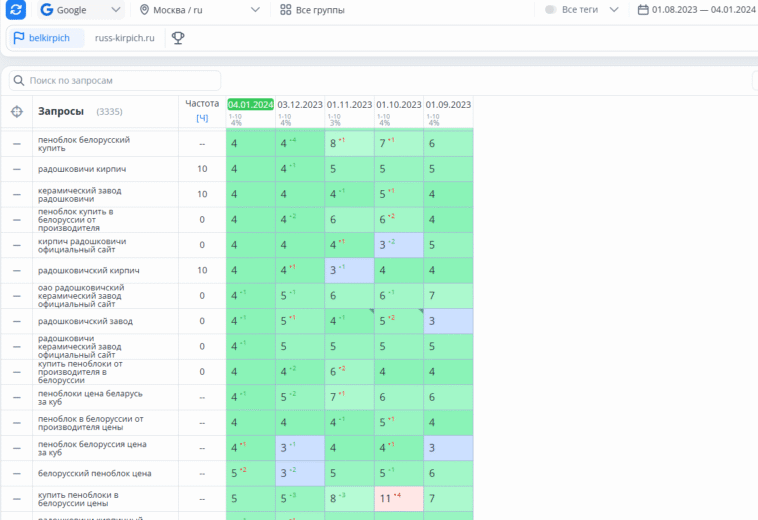Switch to the russ-kirpich.ru tab
The image size is (758, 520).
pyautogui.click(x=125, y=38)
